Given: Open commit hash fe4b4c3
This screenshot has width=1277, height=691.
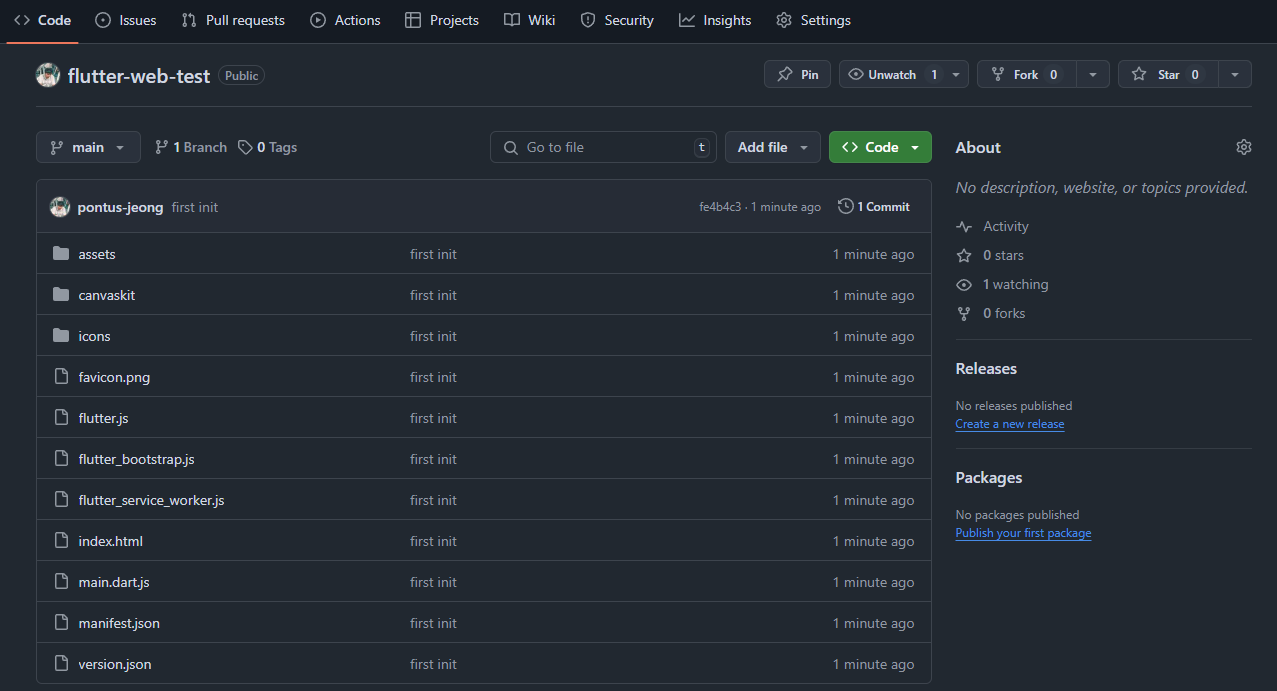Looking at the screenshot, I should [720, 207].
